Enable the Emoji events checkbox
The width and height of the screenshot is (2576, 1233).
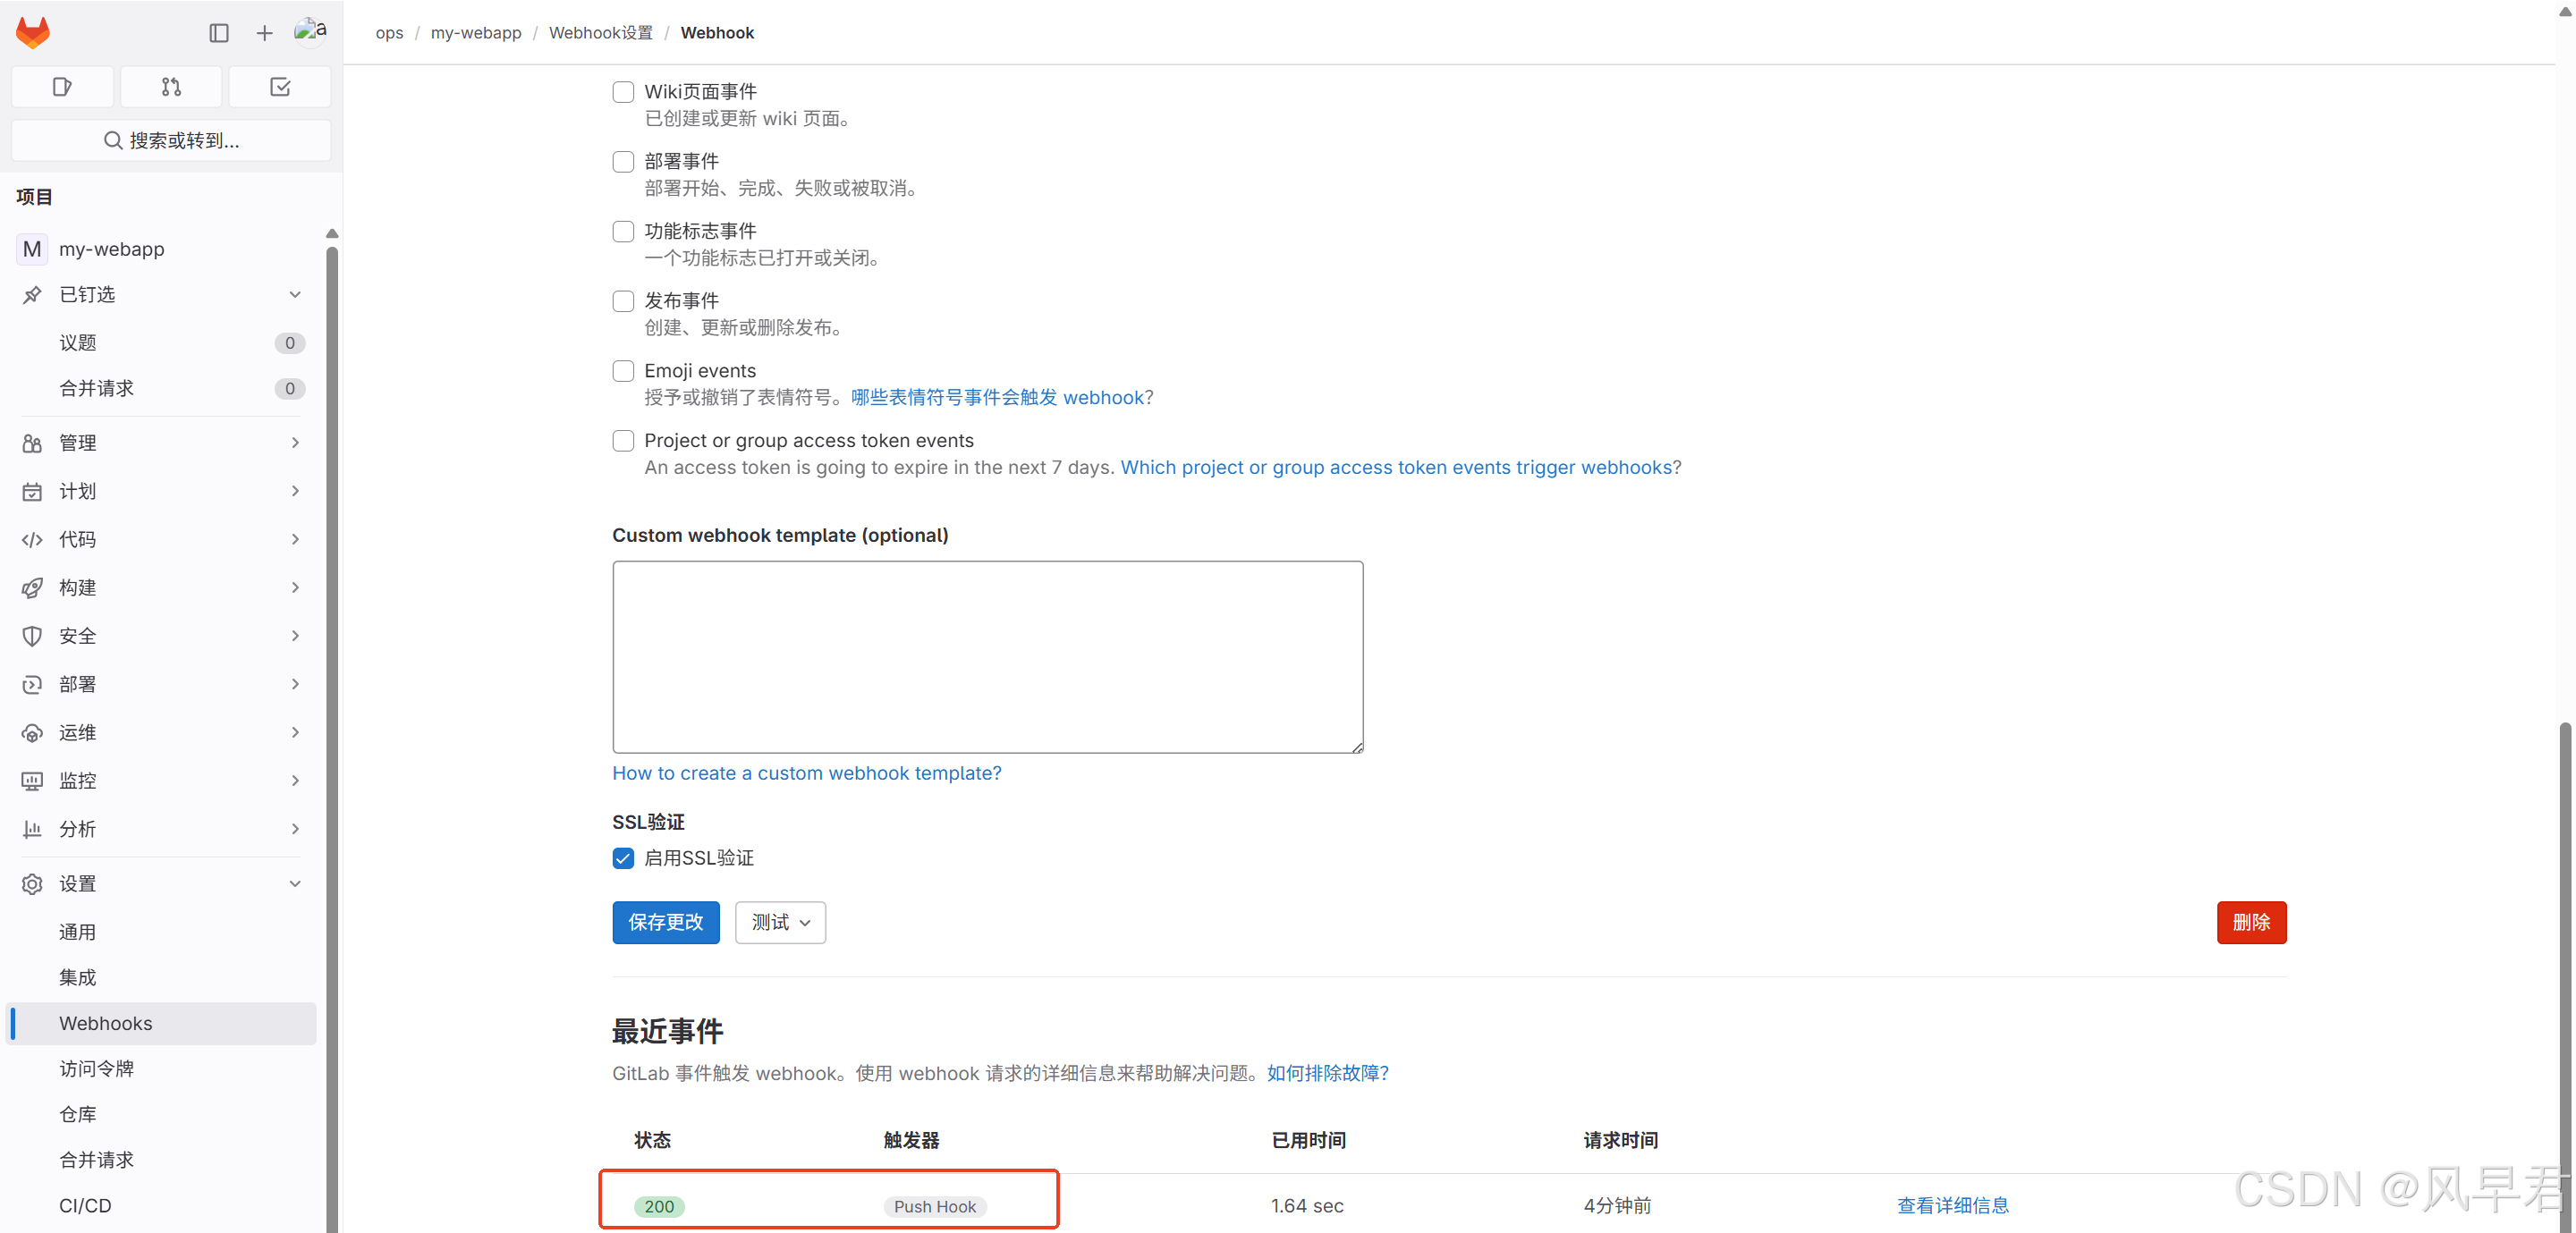(x=623, y=371)
